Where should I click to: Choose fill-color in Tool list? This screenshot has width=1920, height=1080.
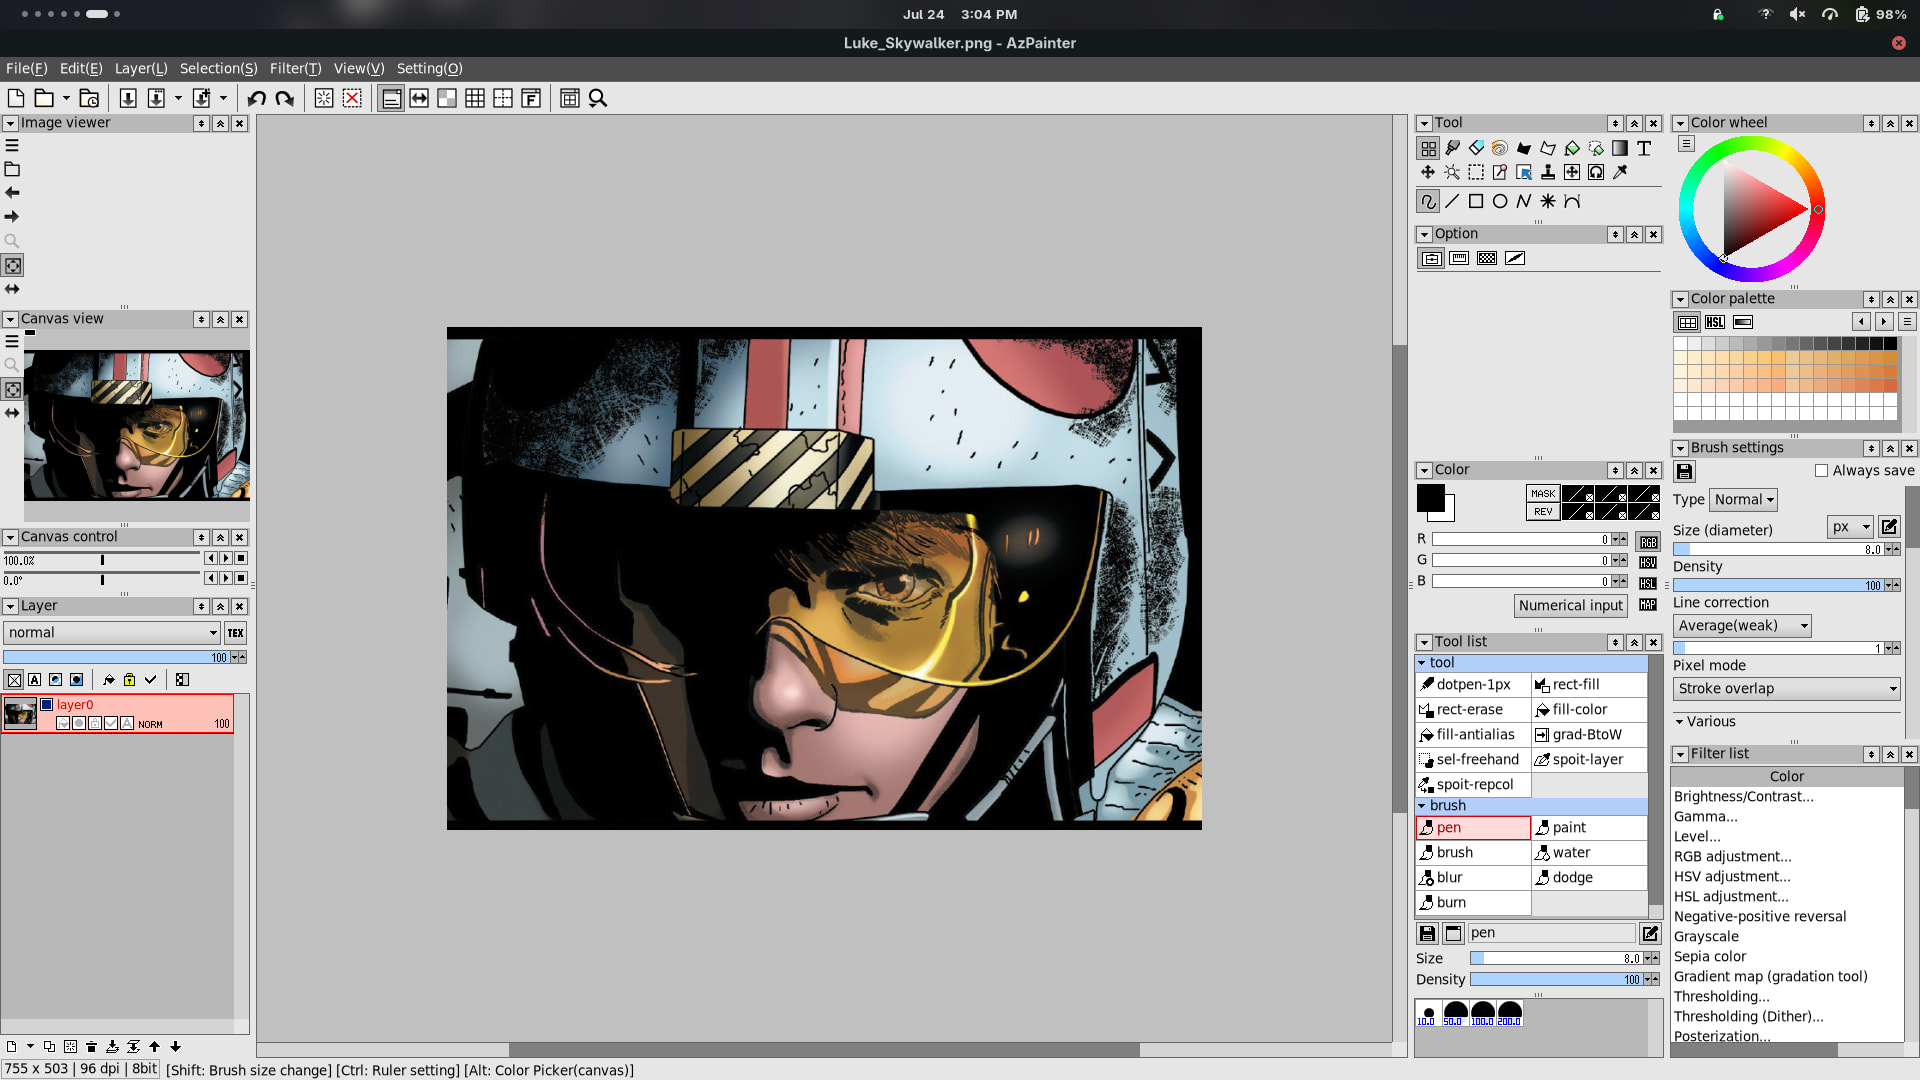click(1589, 710)
